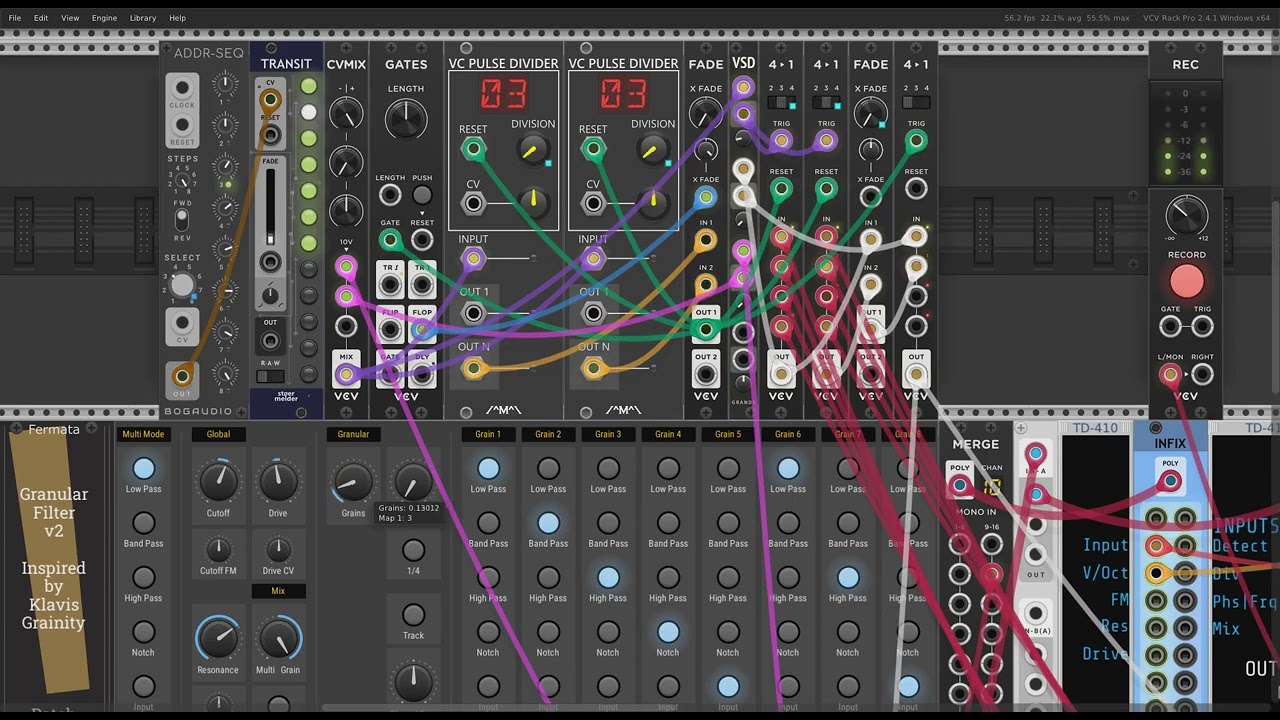Click DIVISION knob on left VC Pulse Divider

point(533,150)
